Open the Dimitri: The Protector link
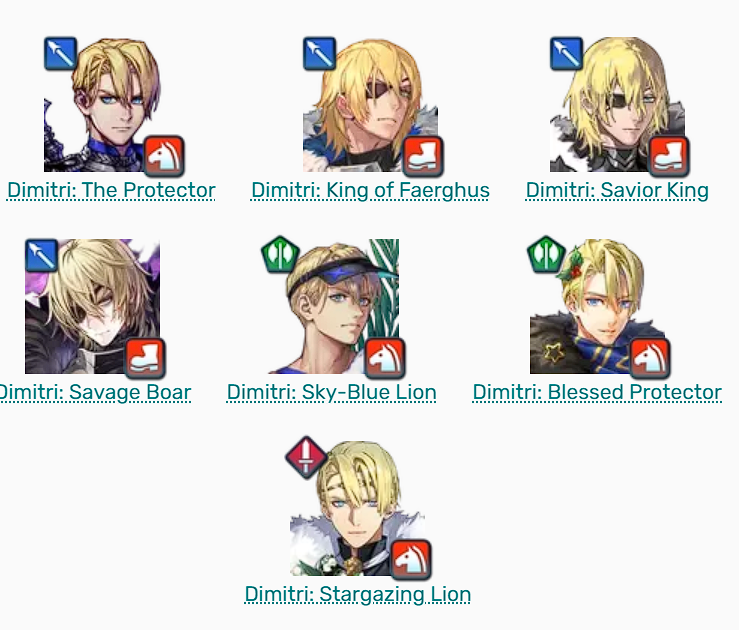This screenshot has height=630, width=739. pyautogui.click(x=111, y=190)
